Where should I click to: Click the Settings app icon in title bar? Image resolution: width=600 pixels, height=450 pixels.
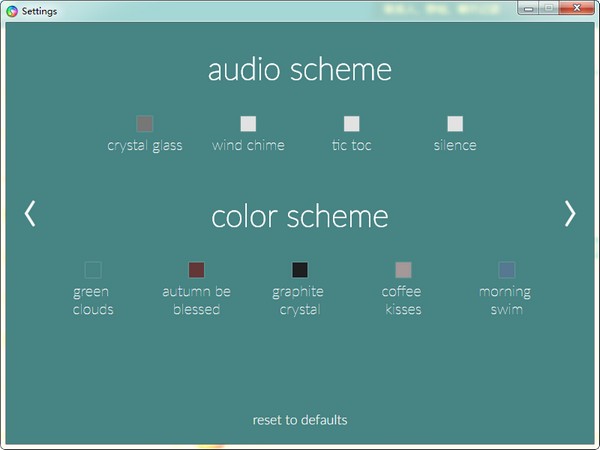[11, 10]
